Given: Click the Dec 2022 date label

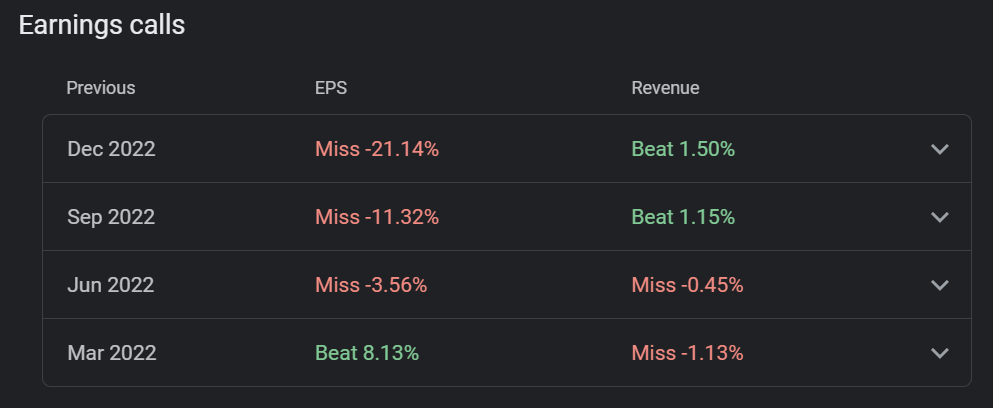Looking at the screenshot, I should tap(111, 149).
